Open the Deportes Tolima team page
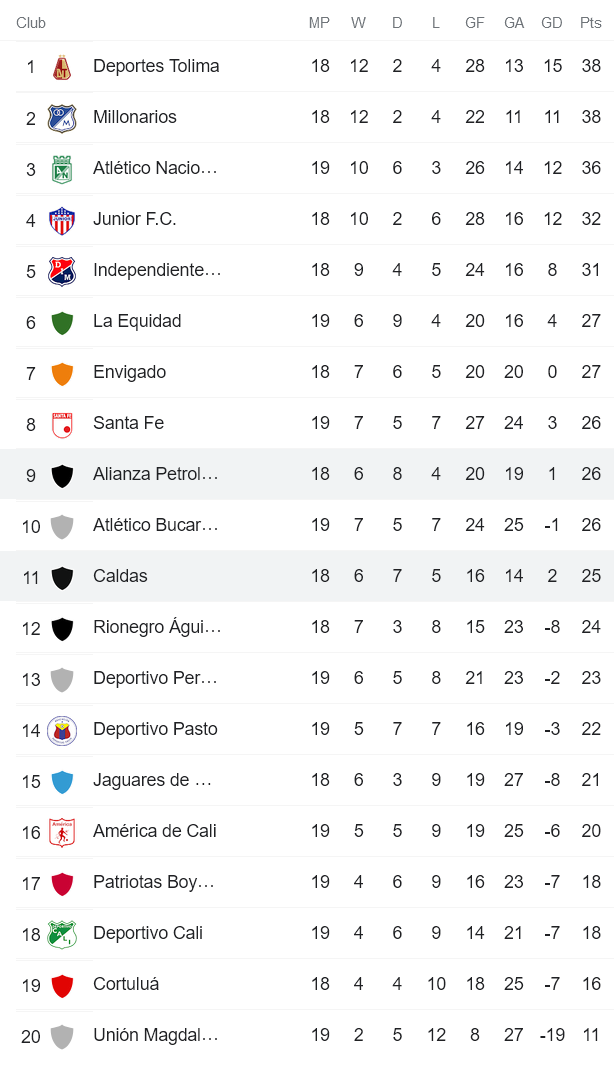614x1079 pixels. coord(156,66)
